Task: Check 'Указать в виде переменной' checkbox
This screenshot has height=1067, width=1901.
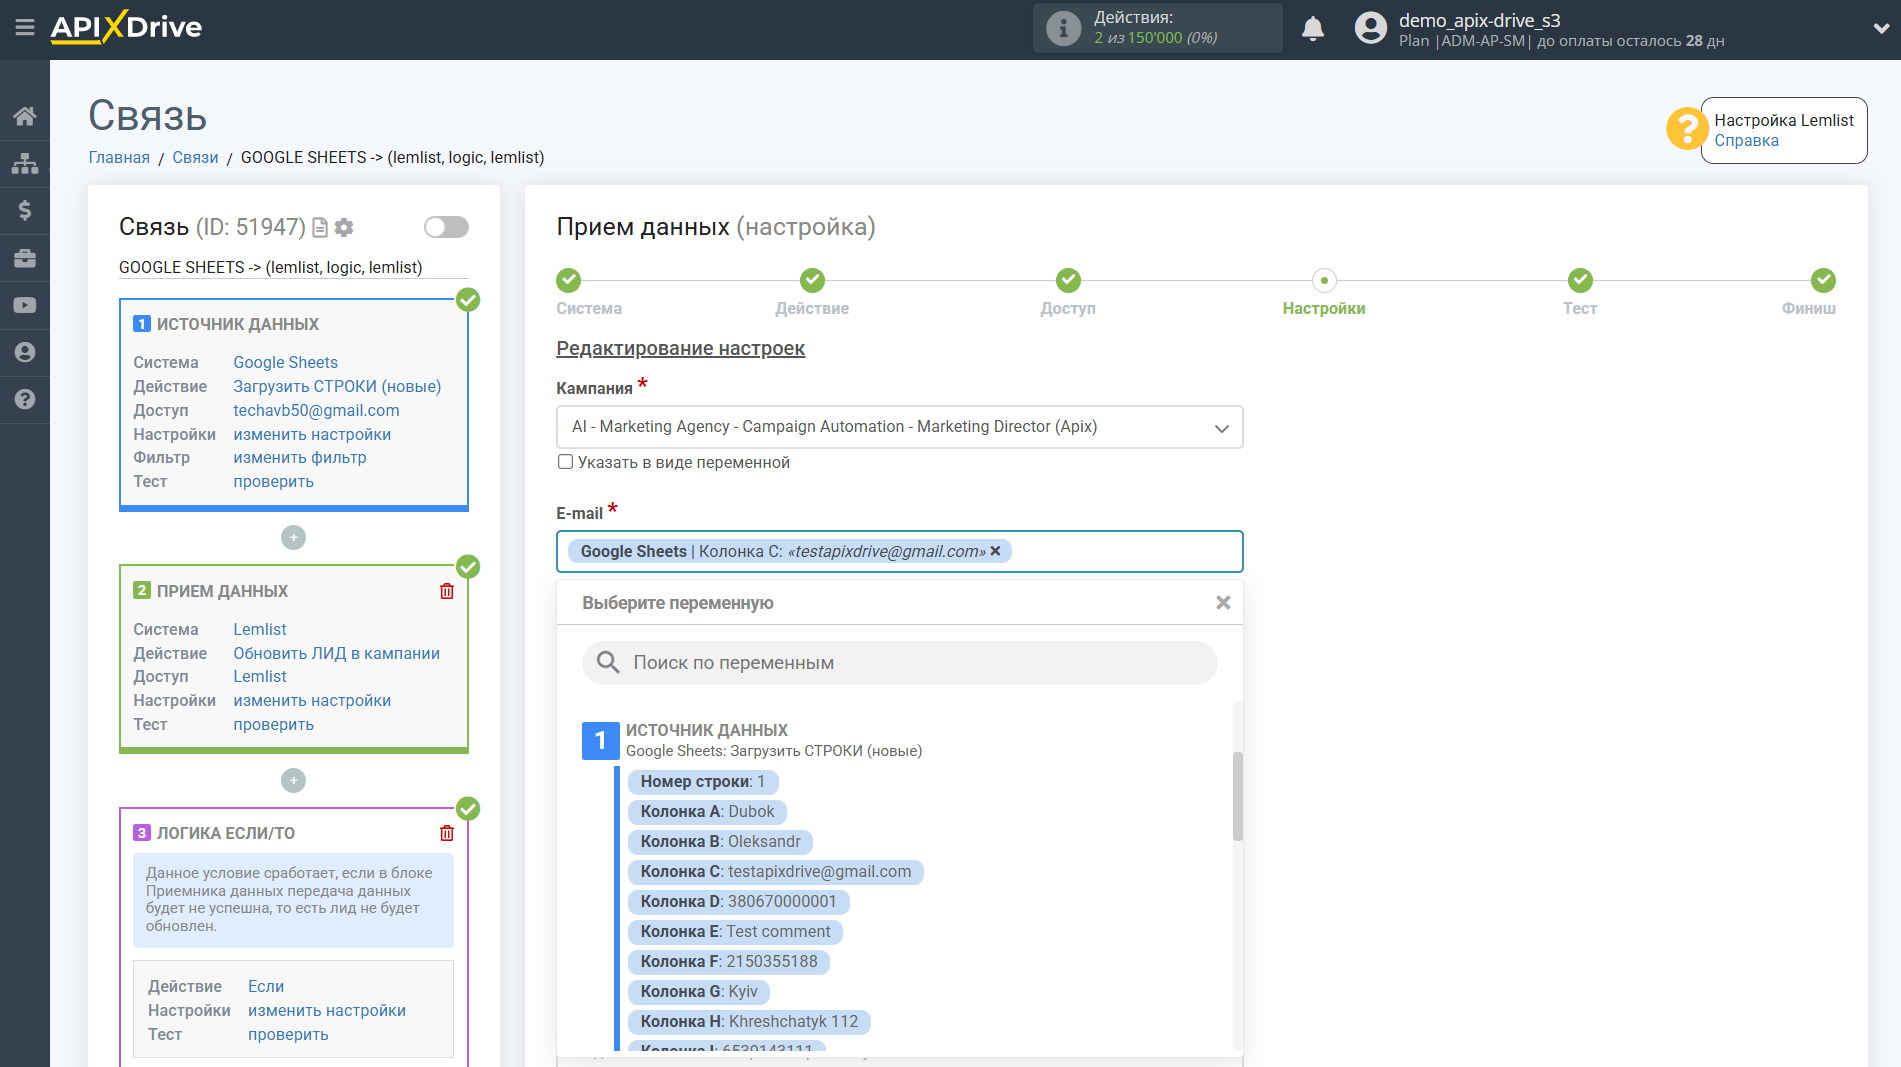Action: pyautogui.click(x=565, y=462)
